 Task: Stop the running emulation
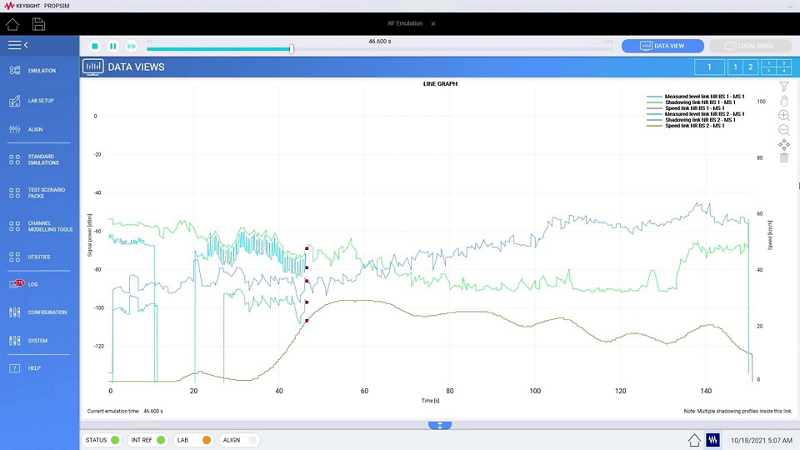click(94, 46)
